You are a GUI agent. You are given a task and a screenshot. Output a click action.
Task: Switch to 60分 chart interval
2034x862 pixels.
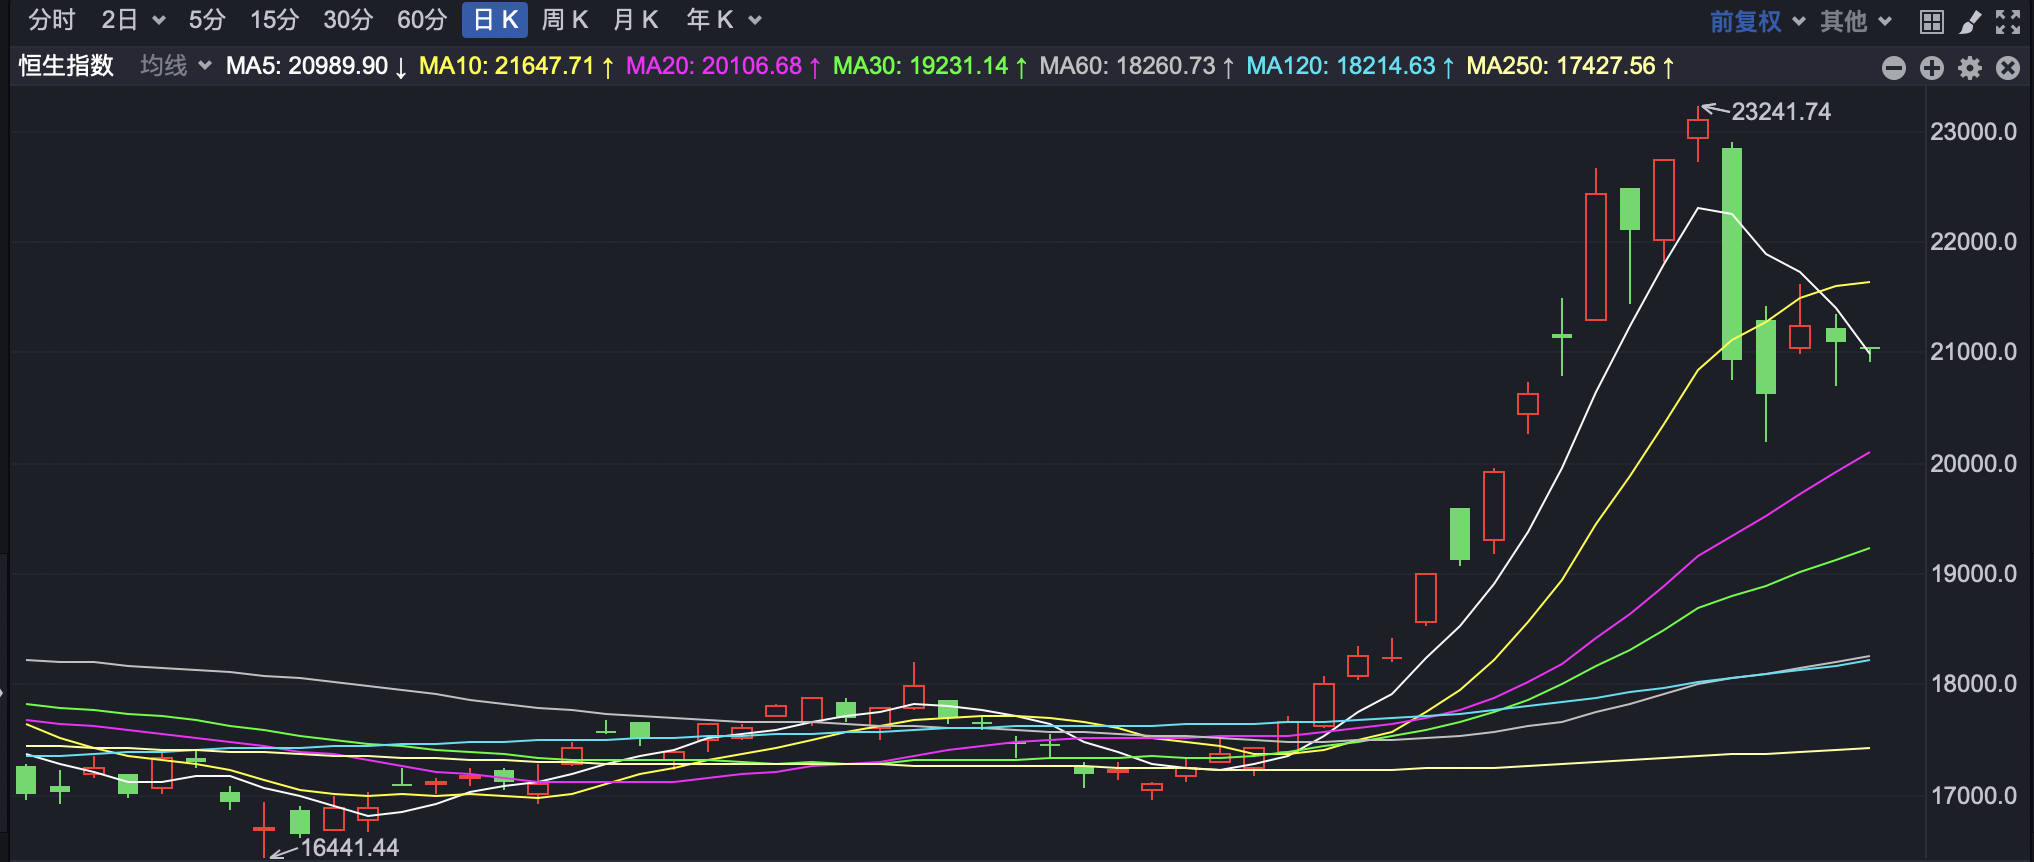coord(422,20)
